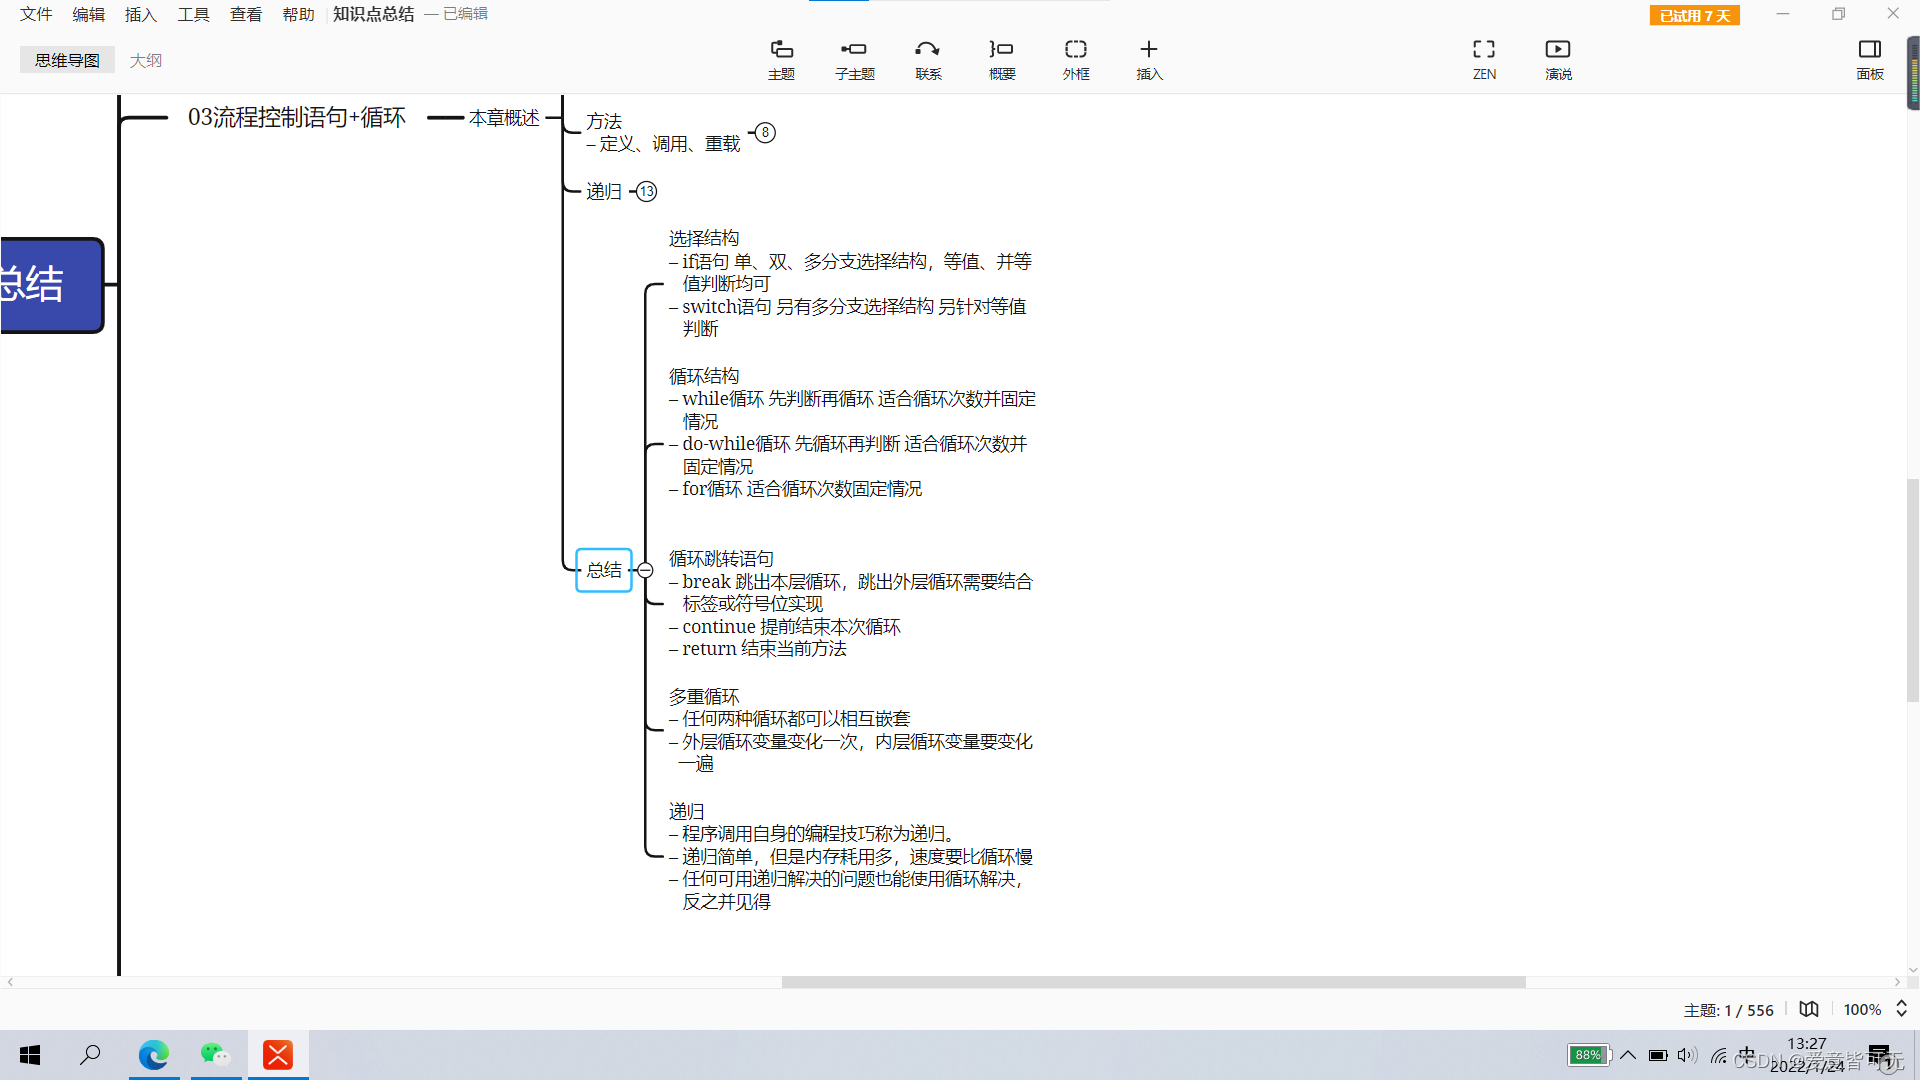1920x1080 pixels.
Task: Select the 总结 topic node
Action: pos(604,570)
